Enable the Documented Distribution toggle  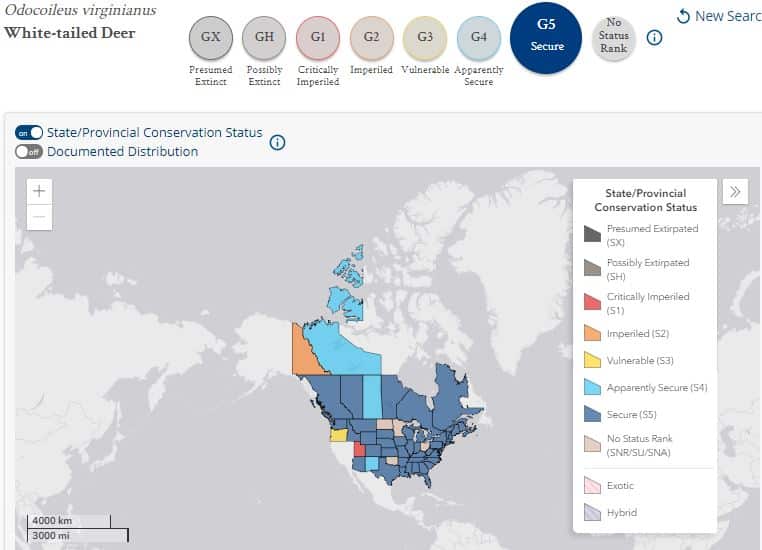tap(29, 152)
